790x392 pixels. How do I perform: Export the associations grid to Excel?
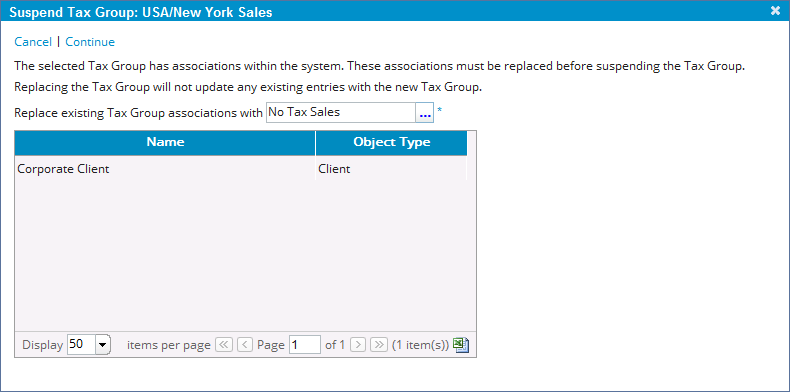click(462, 345)
